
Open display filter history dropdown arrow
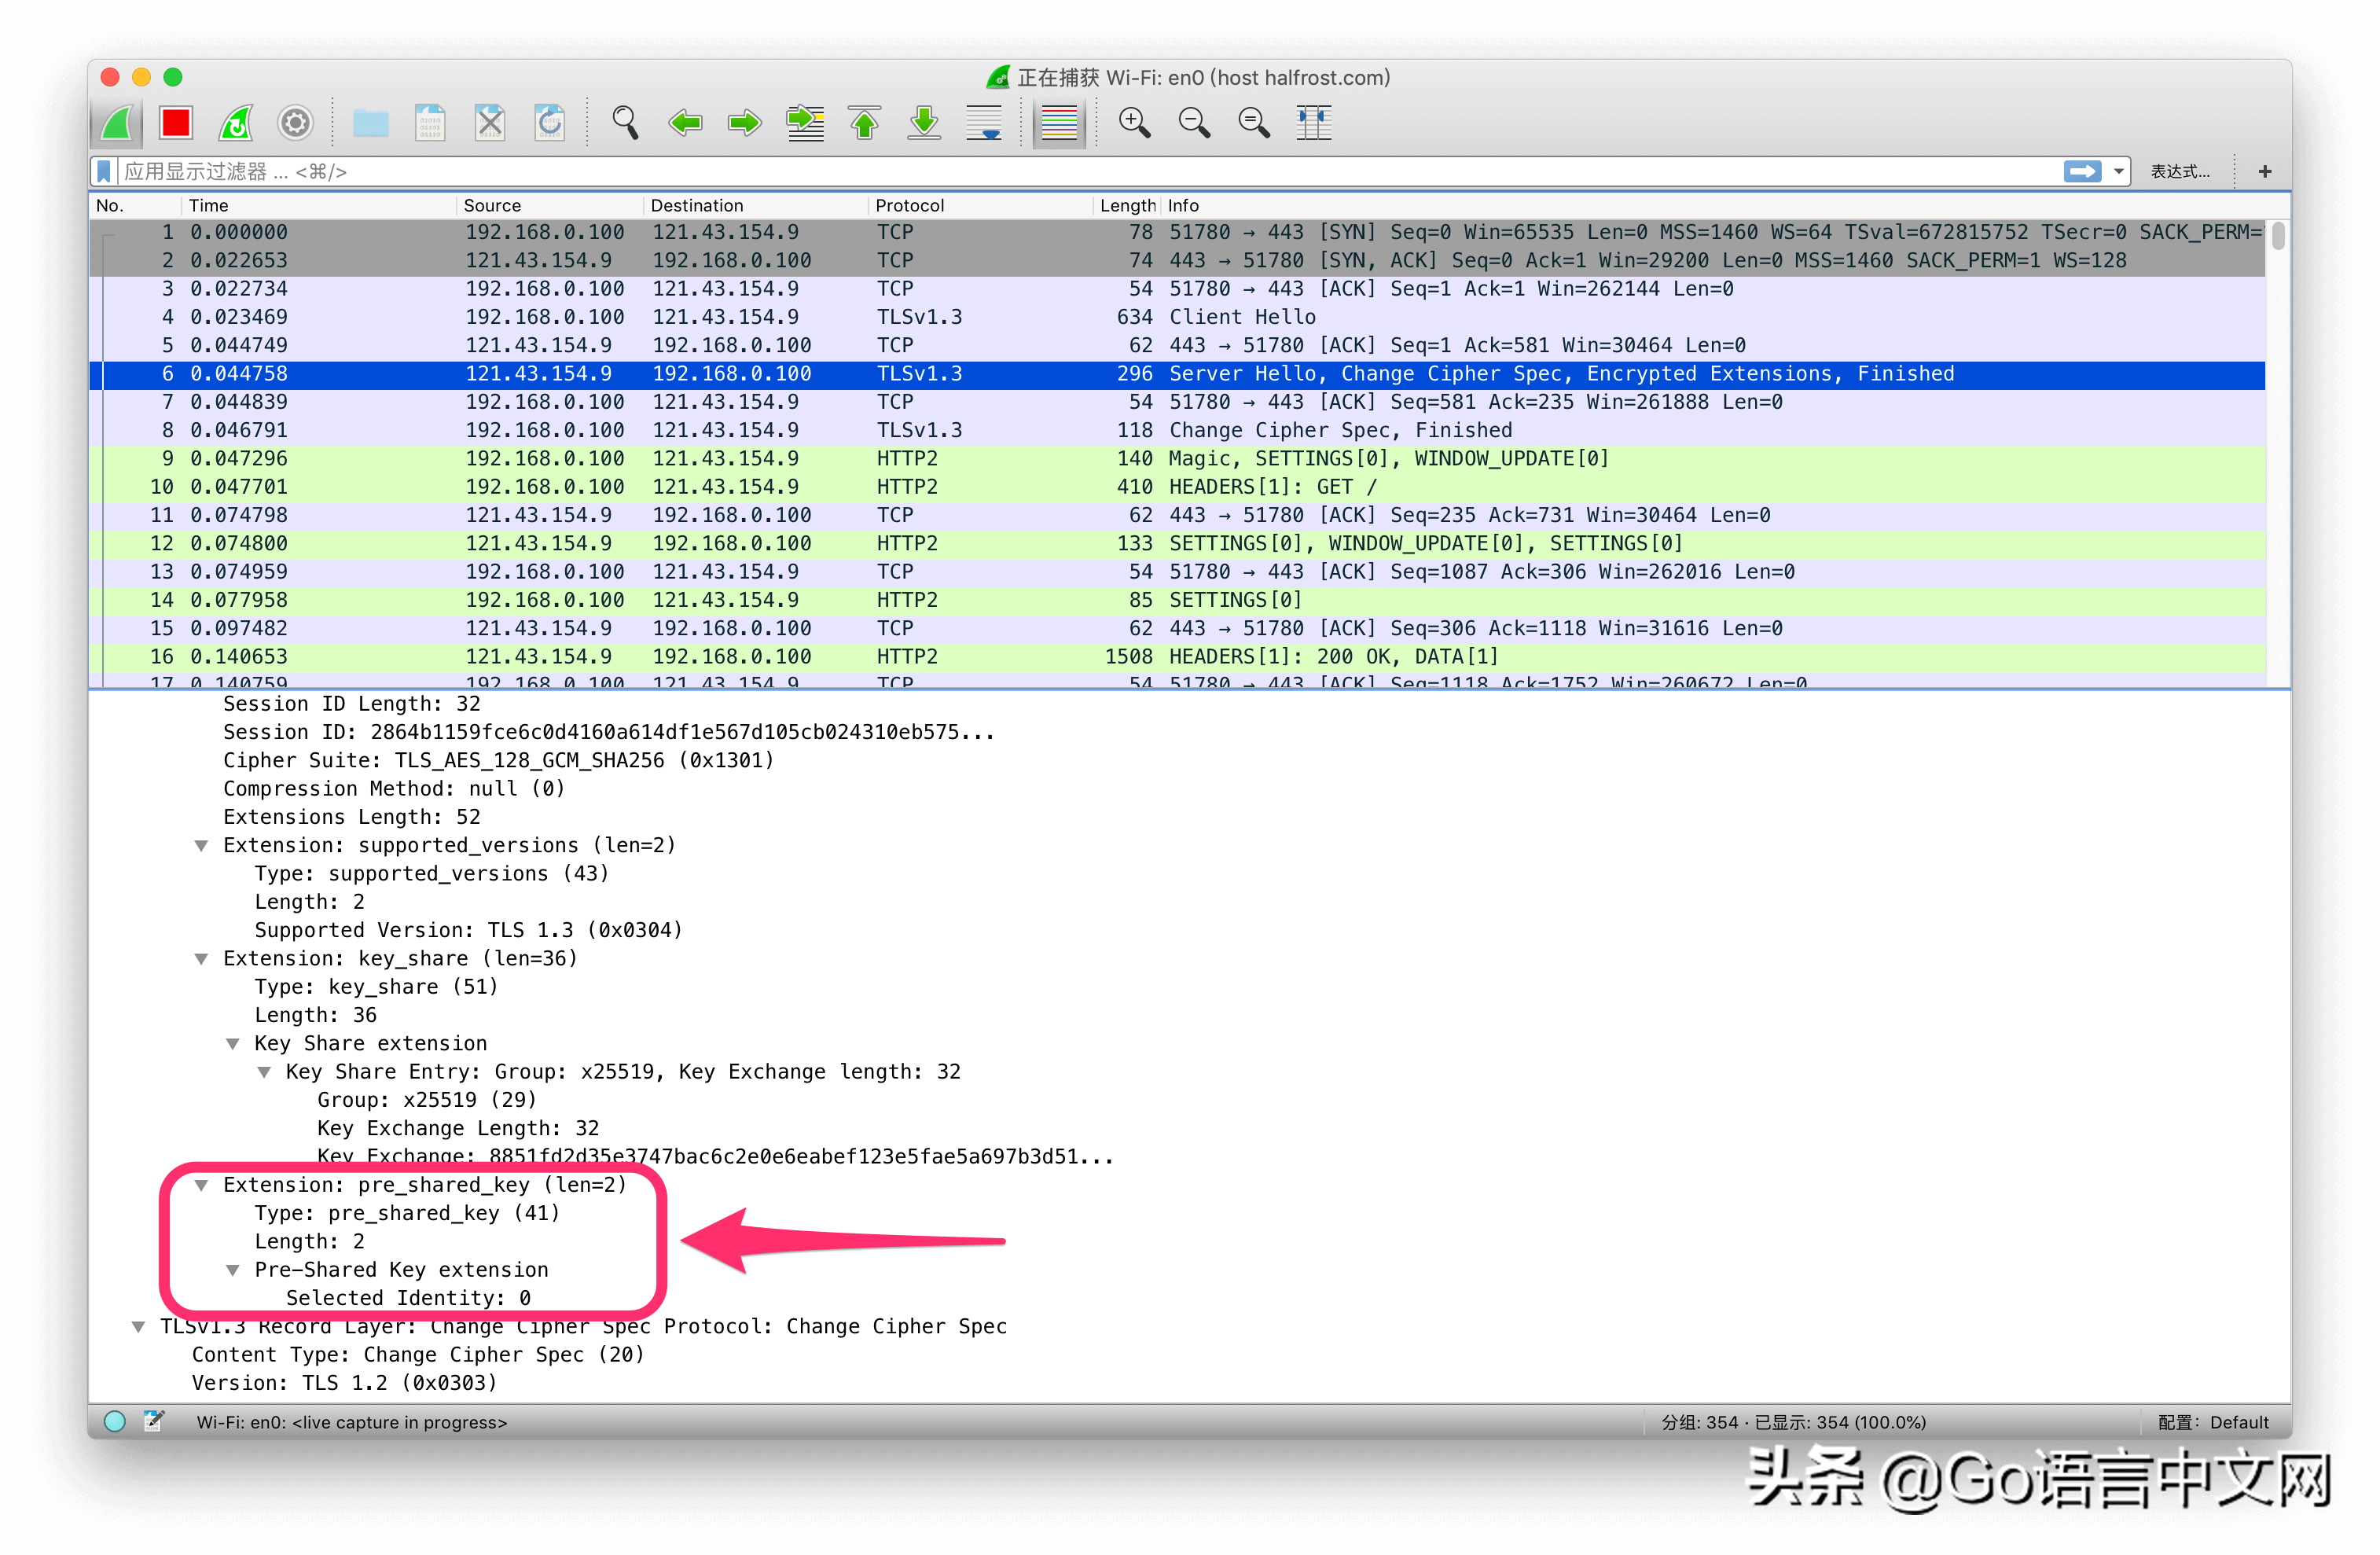[2118, 172]
